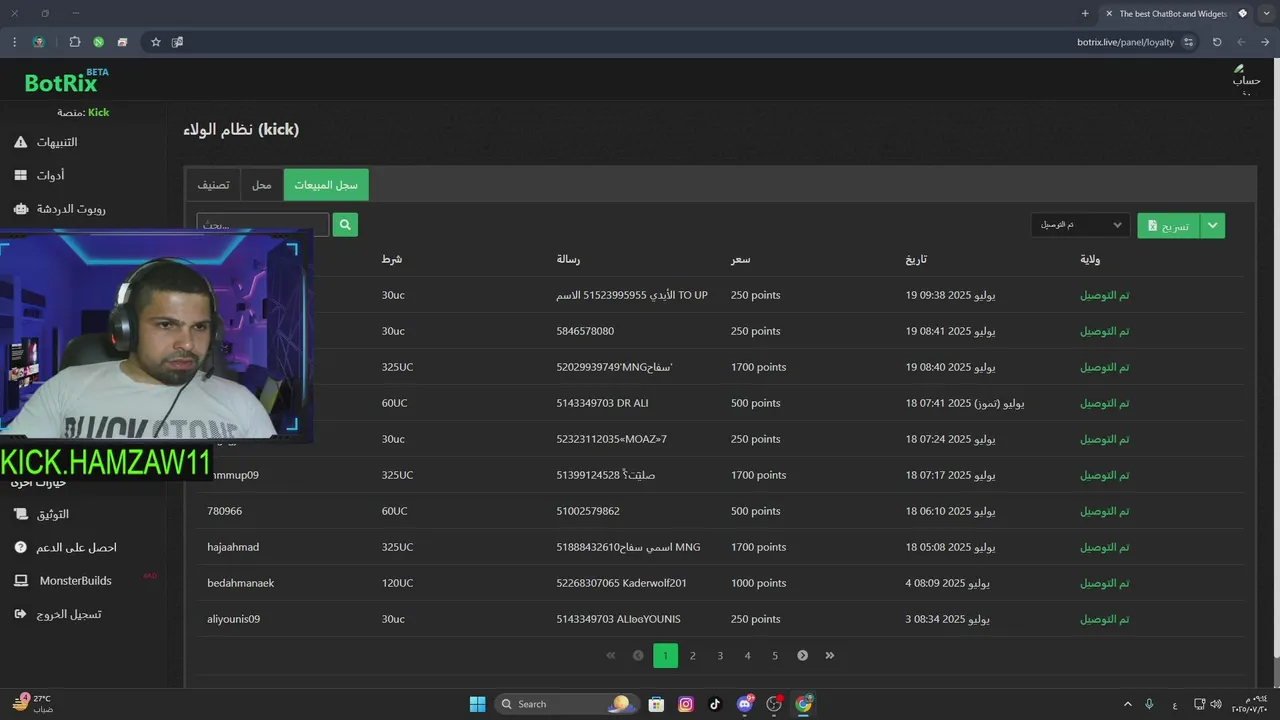Click message cell 51002579862
The image size is (1280, 720).
coord(588,511)
